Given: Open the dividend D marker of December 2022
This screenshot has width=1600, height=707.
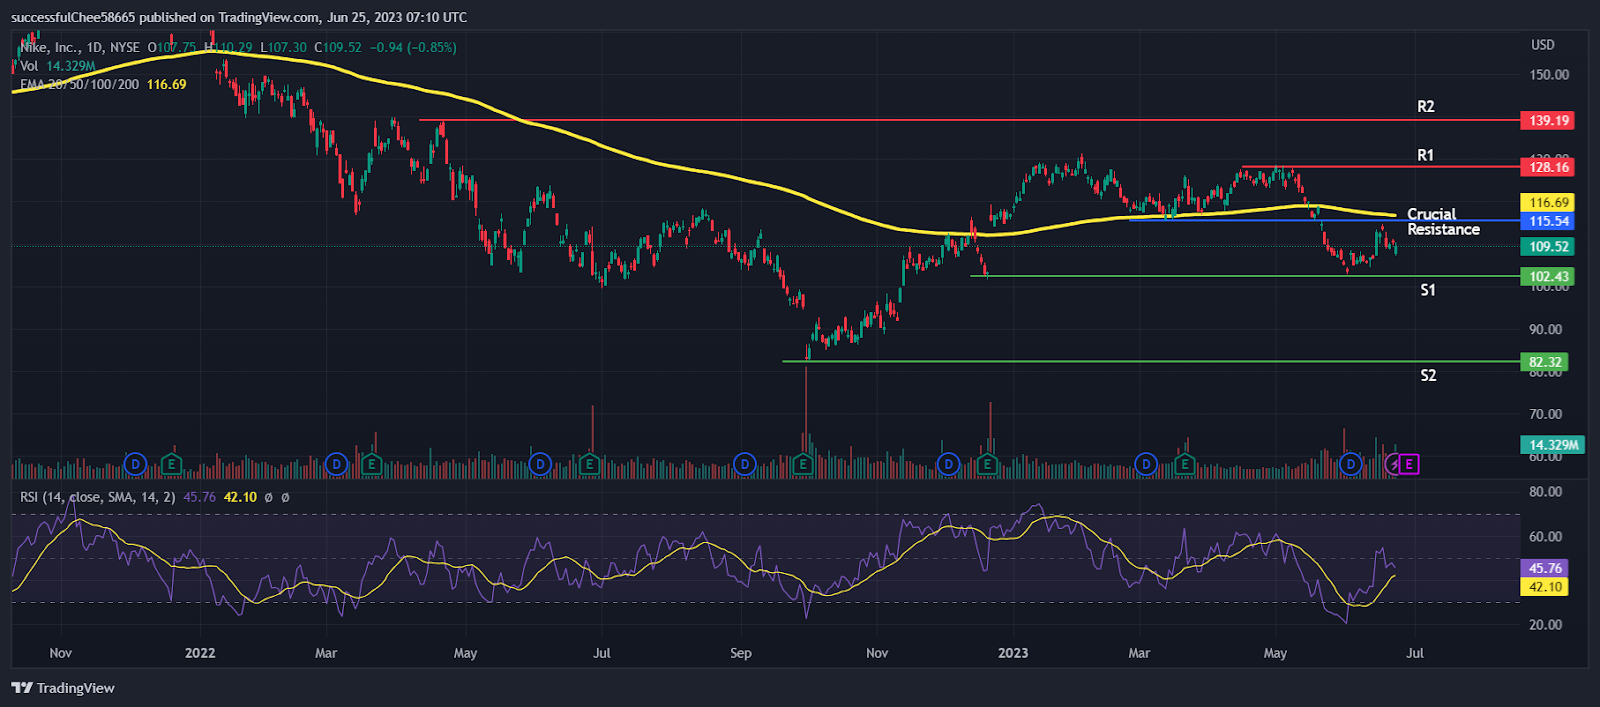Looking at the screenshot, I should point(948,464).
